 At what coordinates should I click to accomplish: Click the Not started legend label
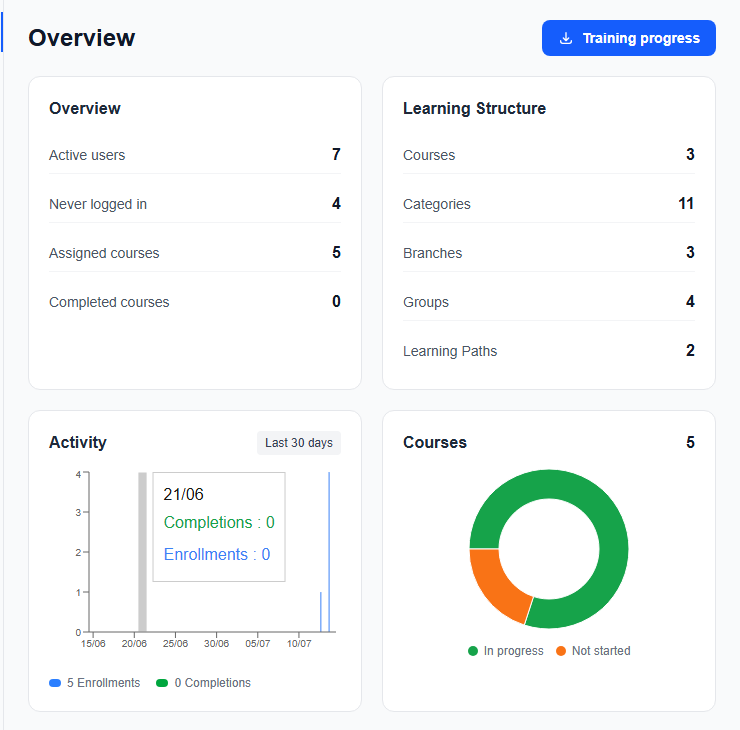tap(601, 651)
